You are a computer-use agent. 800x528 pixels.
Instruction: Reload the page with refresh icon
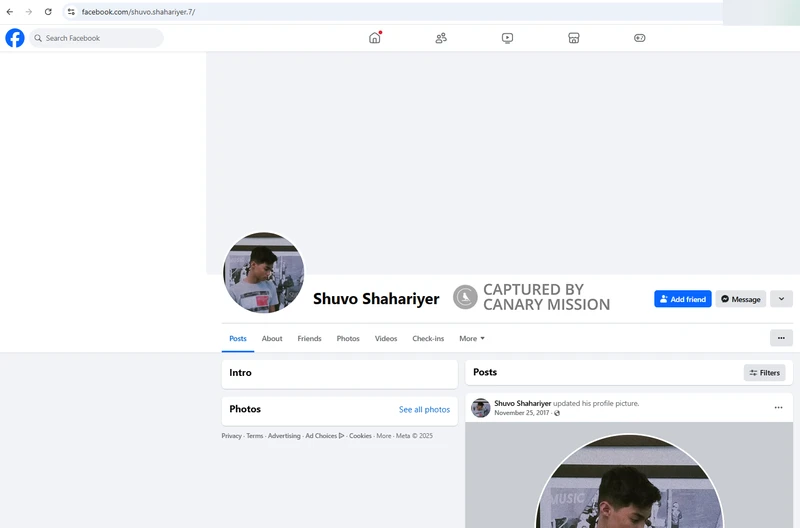click(x=48, y=12)
